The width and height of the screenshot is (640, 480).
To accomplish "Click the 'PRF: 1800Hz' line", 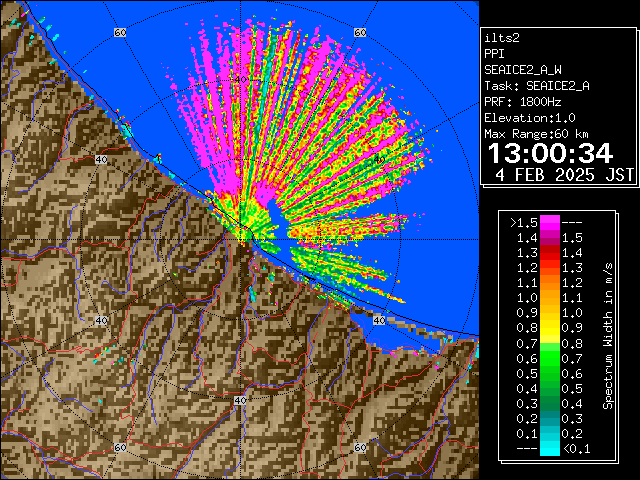I will (x=523, y=102).
